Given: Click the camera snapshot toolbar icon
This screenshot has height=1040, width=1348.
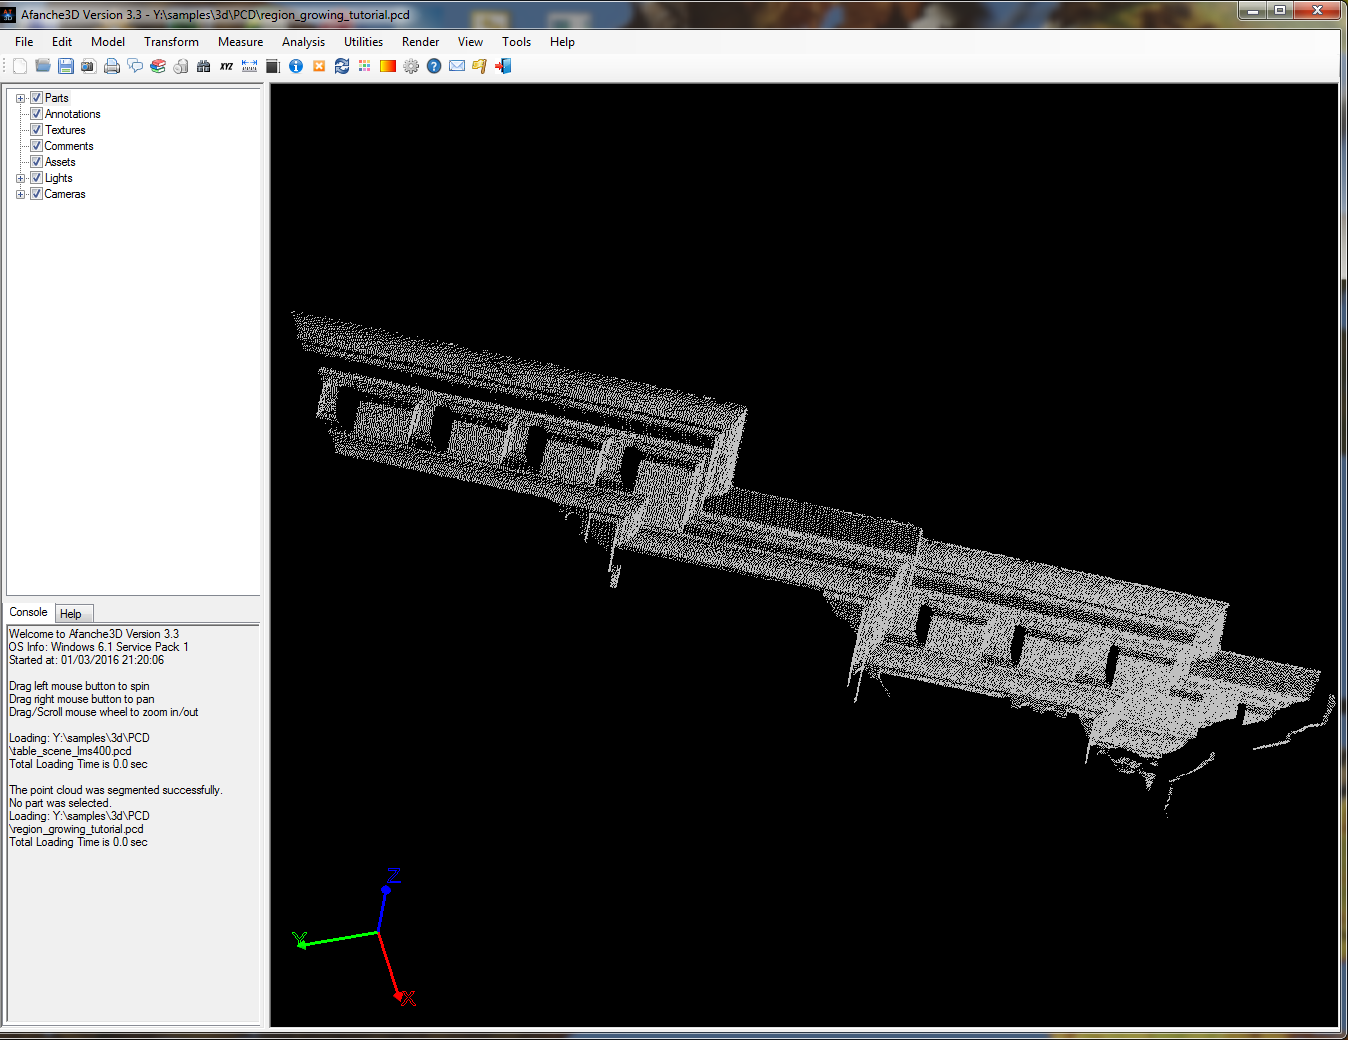Looking at the screenshot, I should coord(89,66).
